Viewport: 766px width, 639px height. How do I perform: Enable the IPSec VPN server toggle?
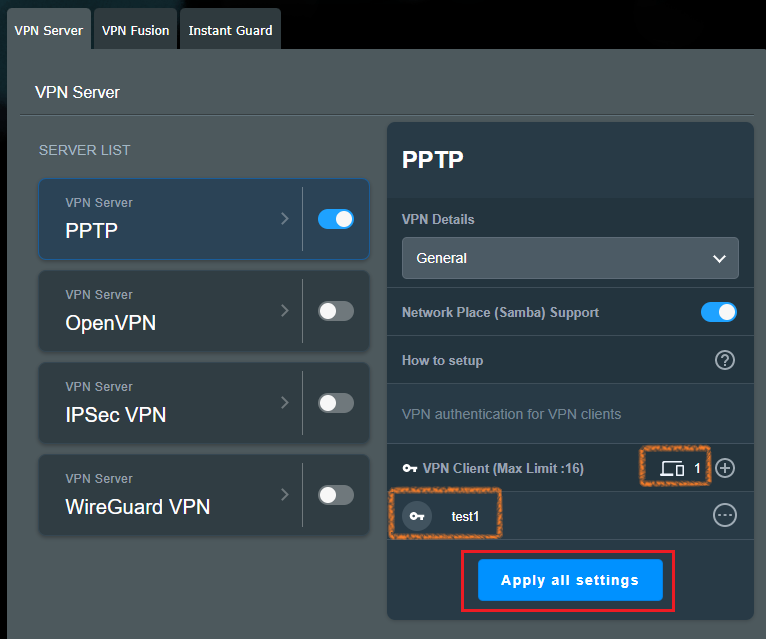[x=336, y=403]
